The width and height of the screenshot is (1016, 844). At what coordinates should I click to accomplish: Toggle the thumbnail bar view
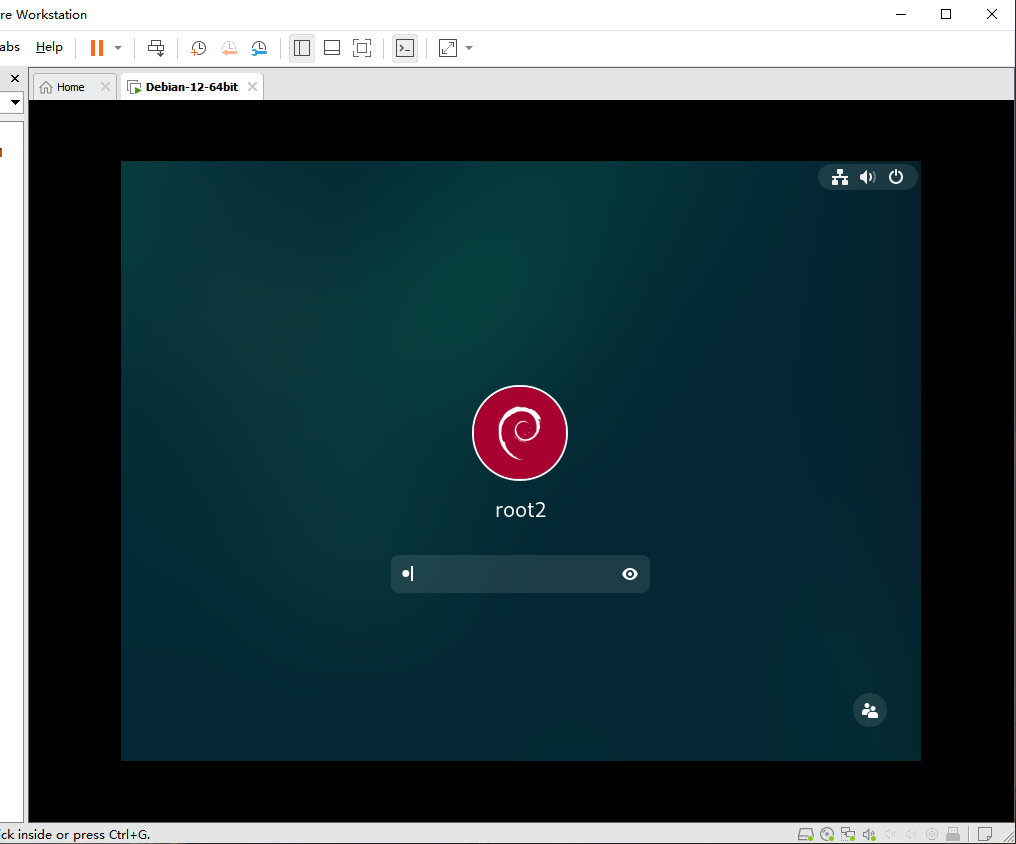(x=332, y=48)
